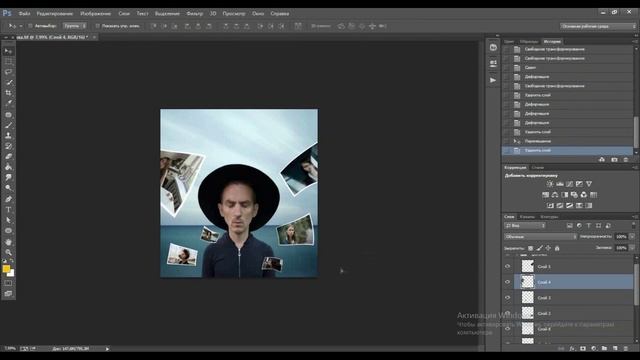Select the Horizontal Type tool
Image resolution: width=640 pixels, height=360 pixels.
(8, 210)
